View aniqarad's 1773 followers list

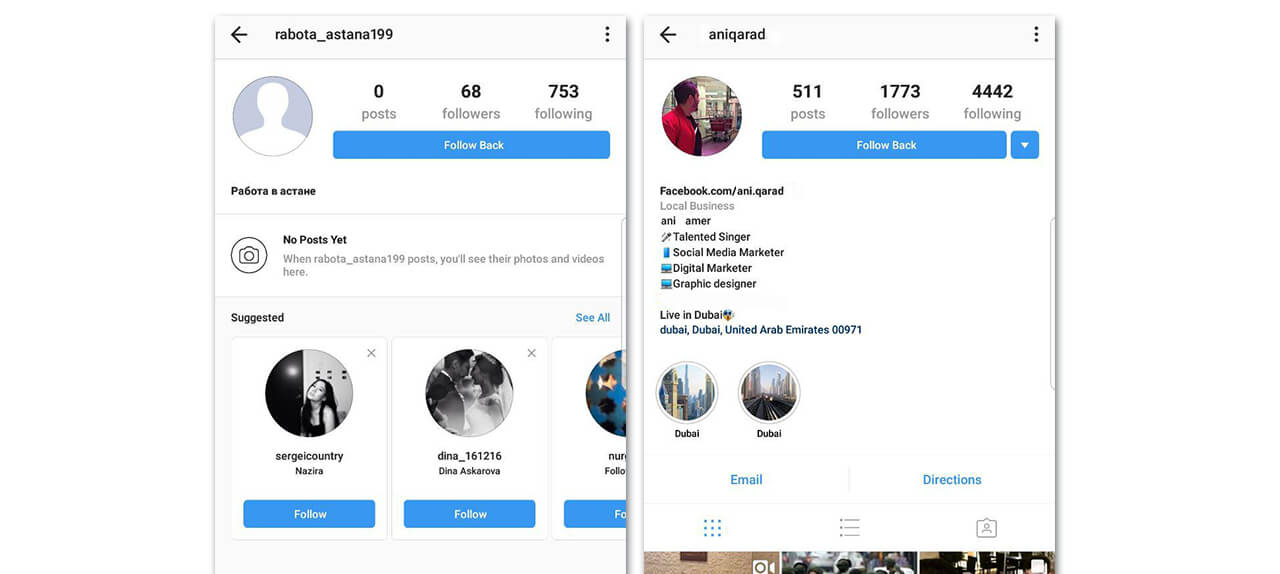[900, 101]
